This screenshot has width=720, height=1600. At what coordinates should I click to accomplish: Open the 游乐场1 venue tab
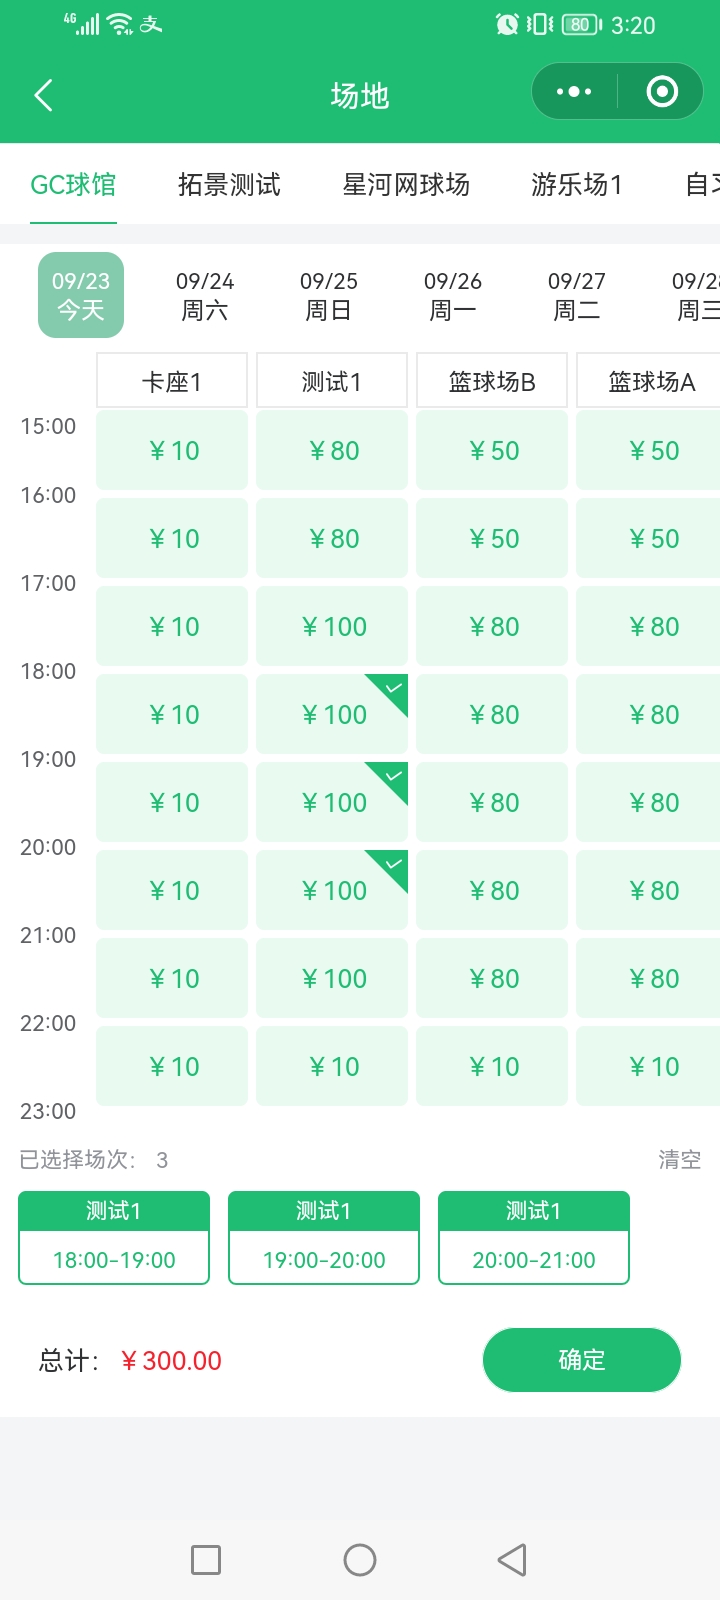[x=577, y=185]
